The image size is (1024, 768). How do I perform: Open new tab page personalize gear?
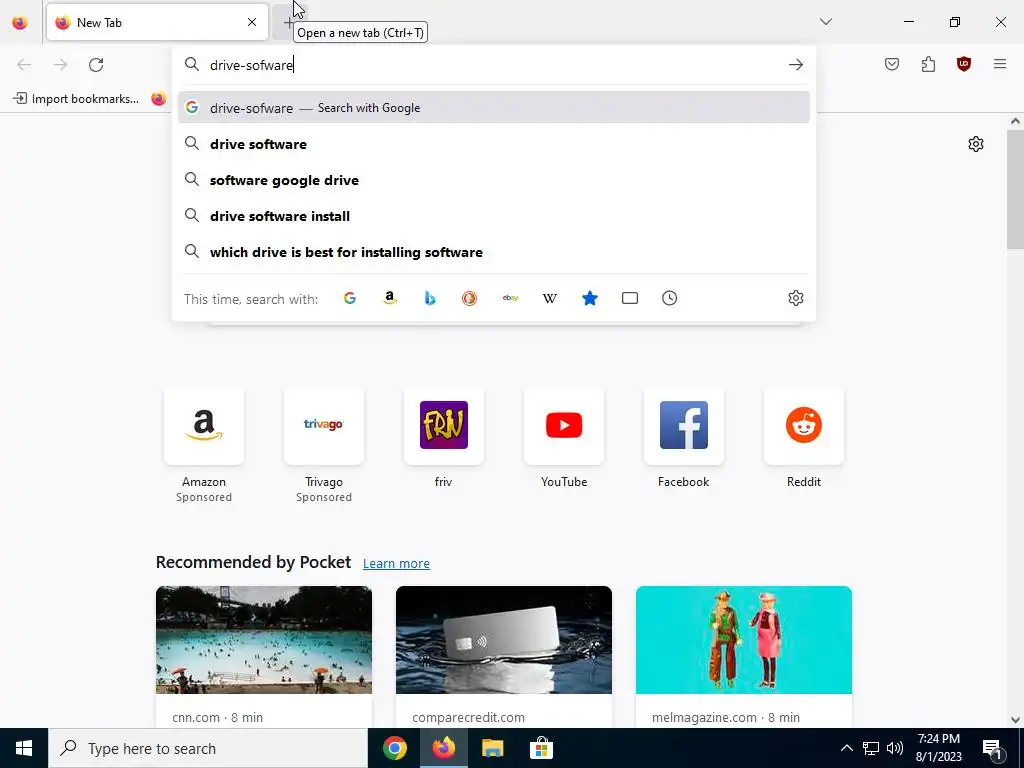click(976, 144)
